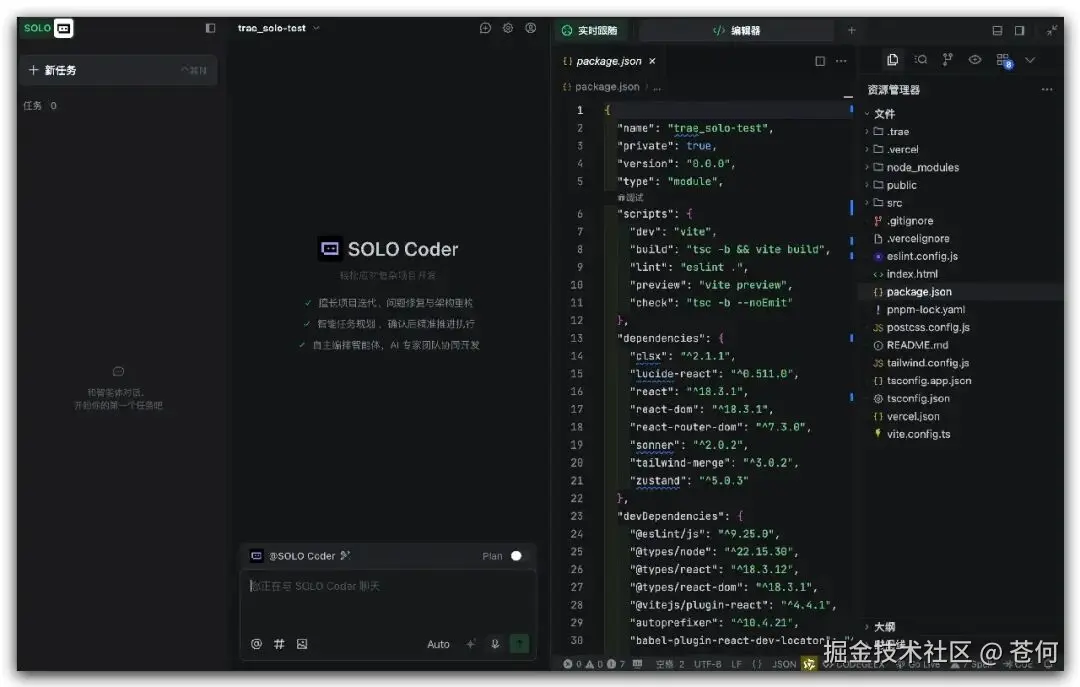The image size is (1080, 687).
Task: Insert an @ mention in chat
Action: 256,644
